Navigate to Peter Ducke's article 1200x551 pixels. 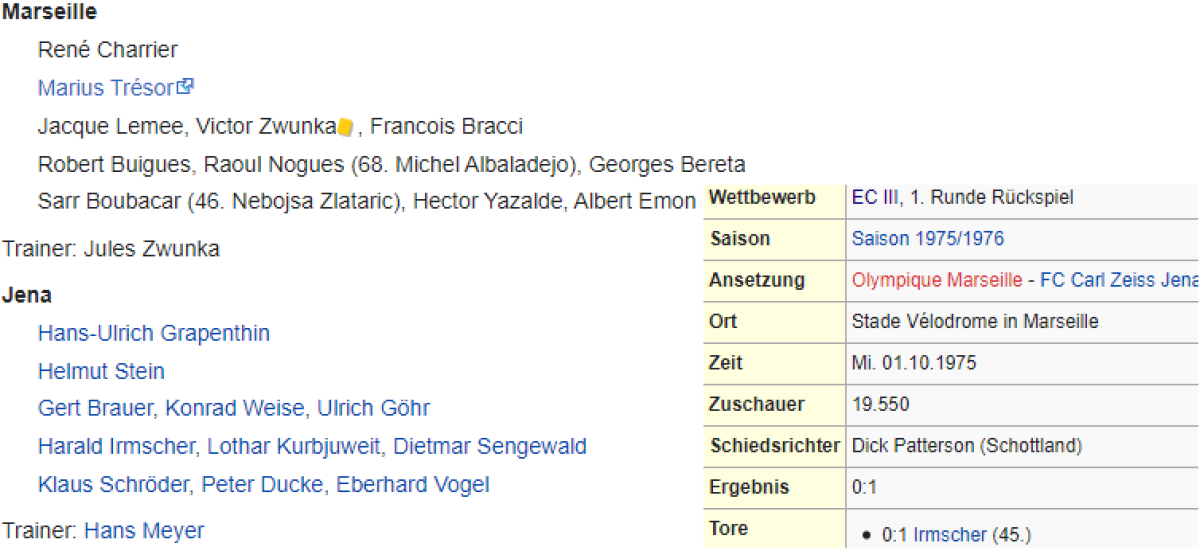click(x=262, y=485)
